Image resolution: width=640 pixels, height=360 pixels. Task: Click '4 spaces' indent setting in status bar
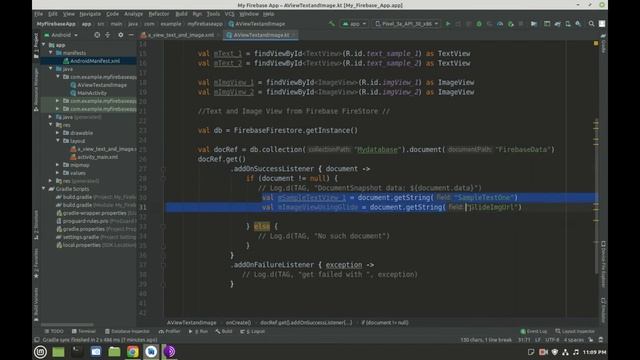pos(573,340)
